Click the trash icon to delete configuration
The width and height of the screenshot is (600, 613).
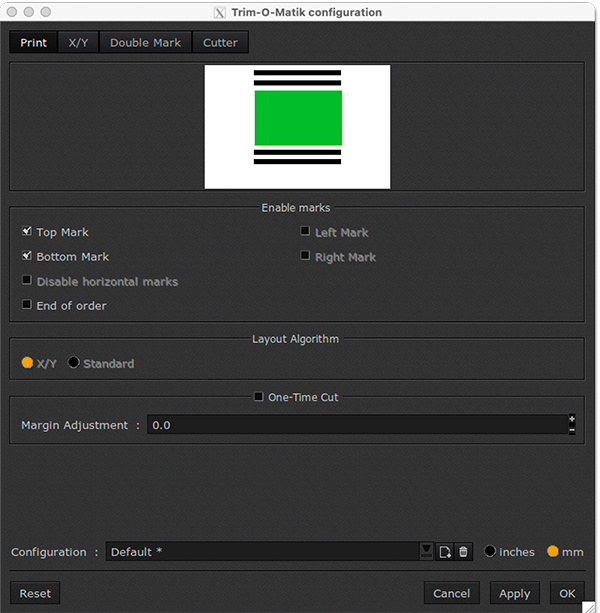(x=463, y=552)
